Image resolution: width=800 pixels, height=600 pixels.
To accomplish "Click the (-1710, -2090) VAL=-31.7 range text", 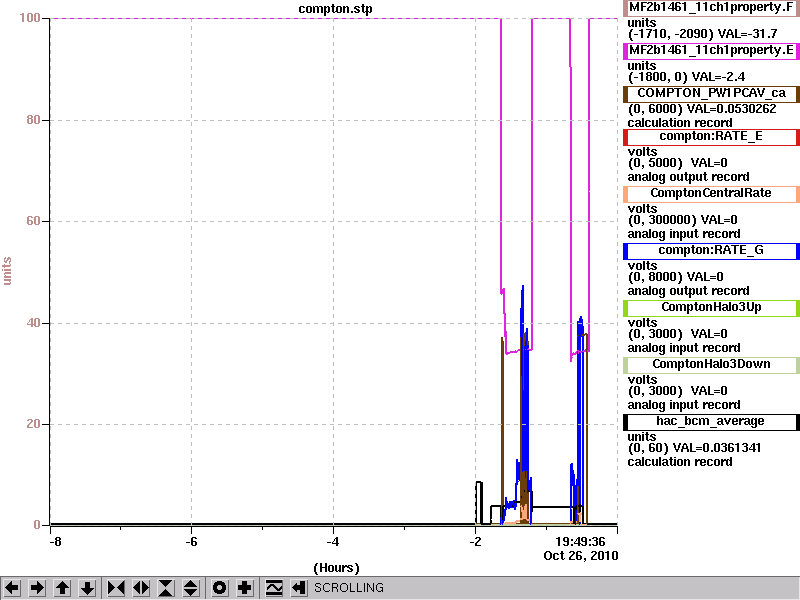I will click(x=702, y=34).
